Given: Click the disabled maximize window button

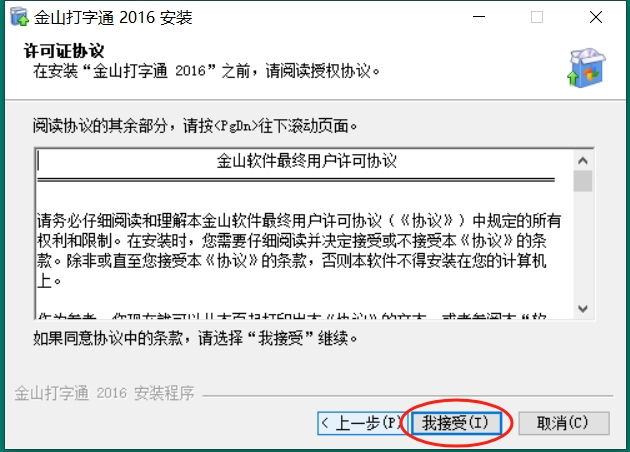Looking at the screenshot, I should (x=537, y=17).
